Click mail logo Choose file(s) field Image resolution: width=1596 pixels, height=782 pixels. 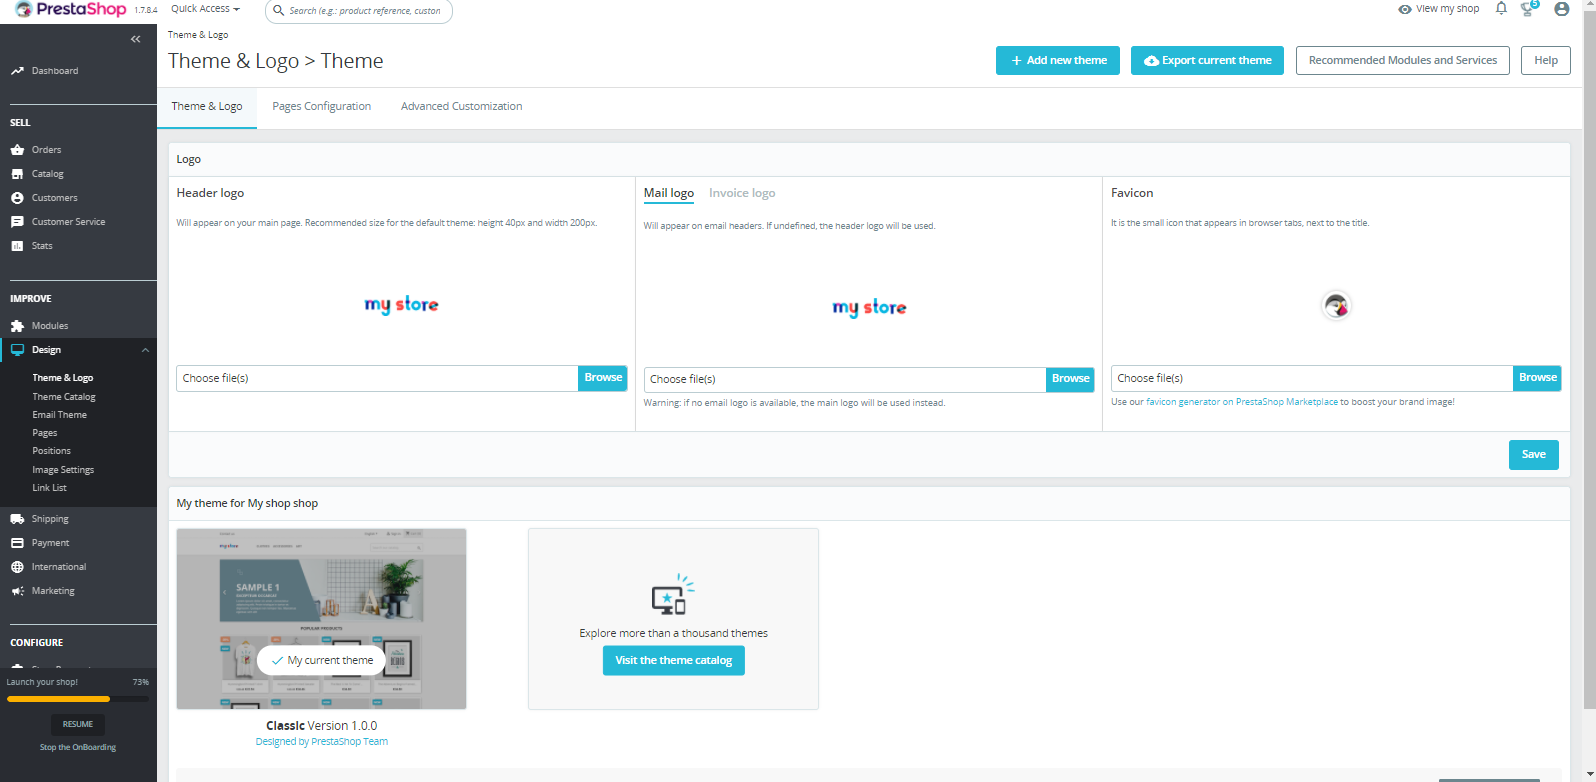[x=845, y=379]
